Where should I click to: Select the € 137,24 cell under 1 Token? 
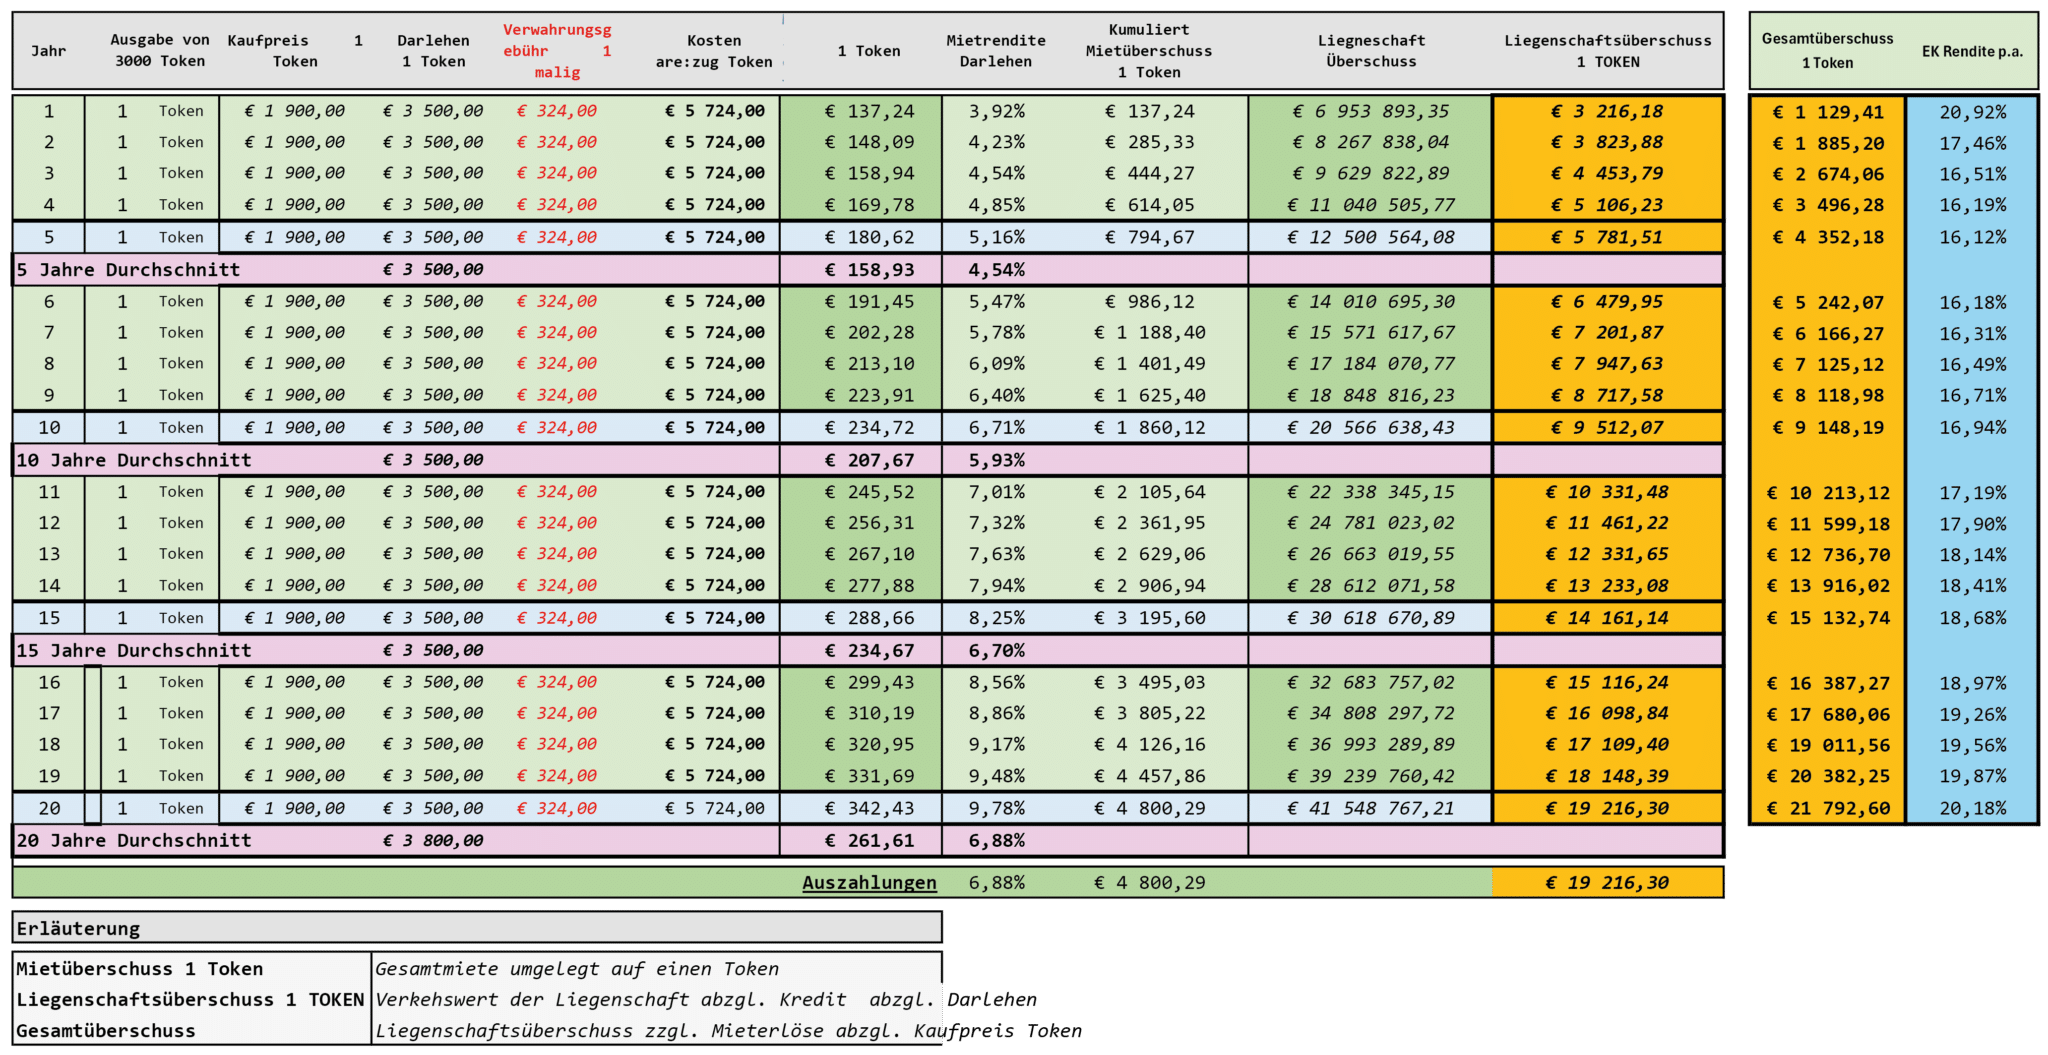tap(868, 112)
